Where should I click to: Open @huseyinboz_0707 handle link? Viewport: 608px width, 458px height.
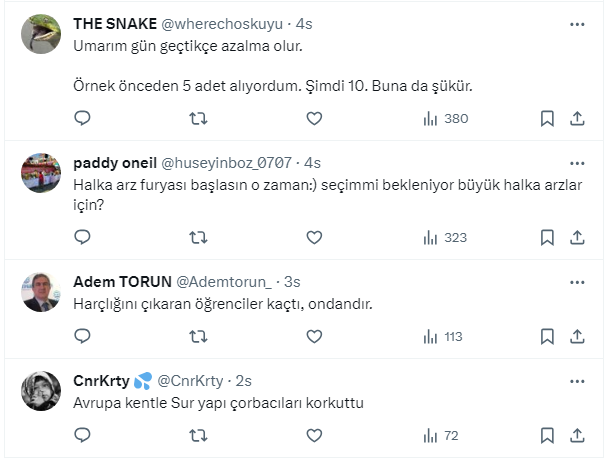(x=229, y=162)
